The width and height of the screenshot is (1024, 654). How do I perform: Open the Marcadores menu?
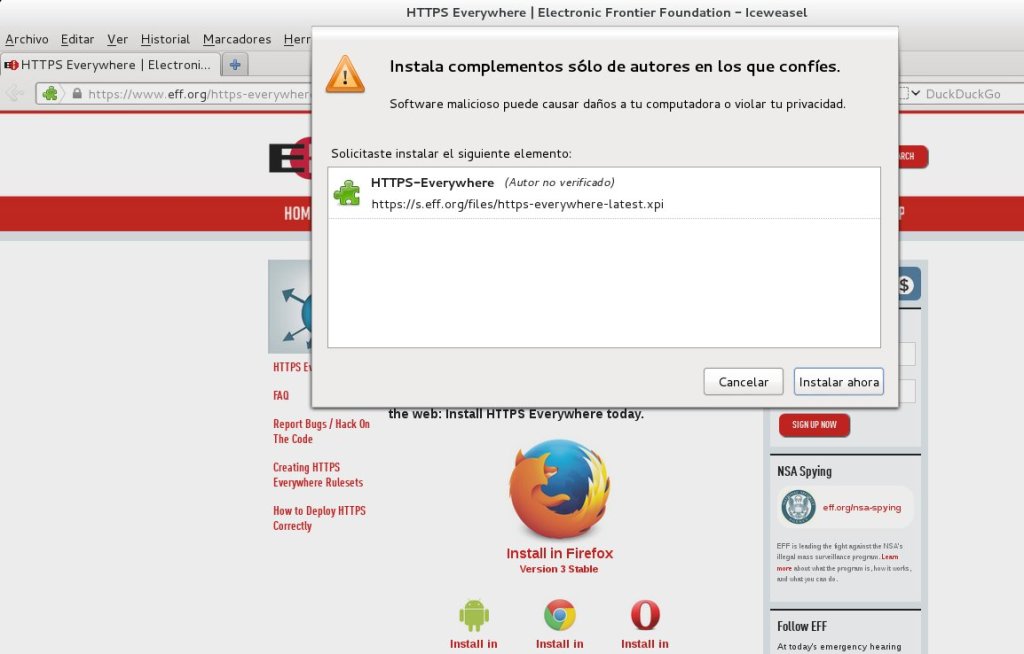click(237, 39)
